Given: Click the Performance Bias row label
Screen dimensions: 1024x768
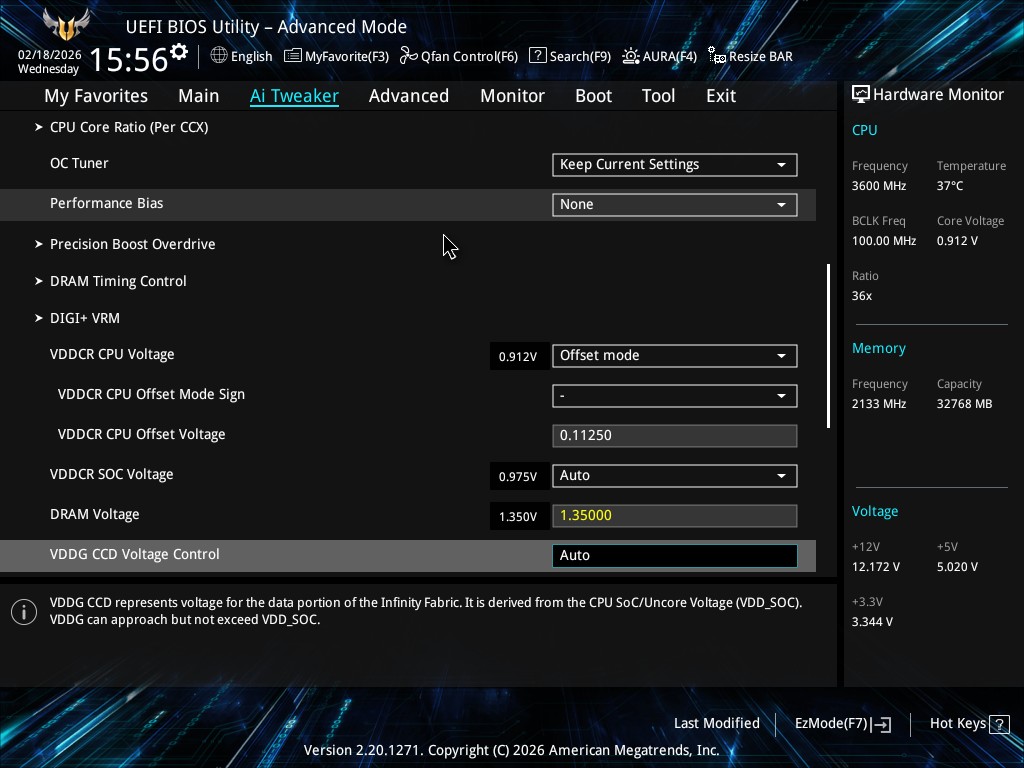Looking at the screenshot, I should tap(106, 204).
